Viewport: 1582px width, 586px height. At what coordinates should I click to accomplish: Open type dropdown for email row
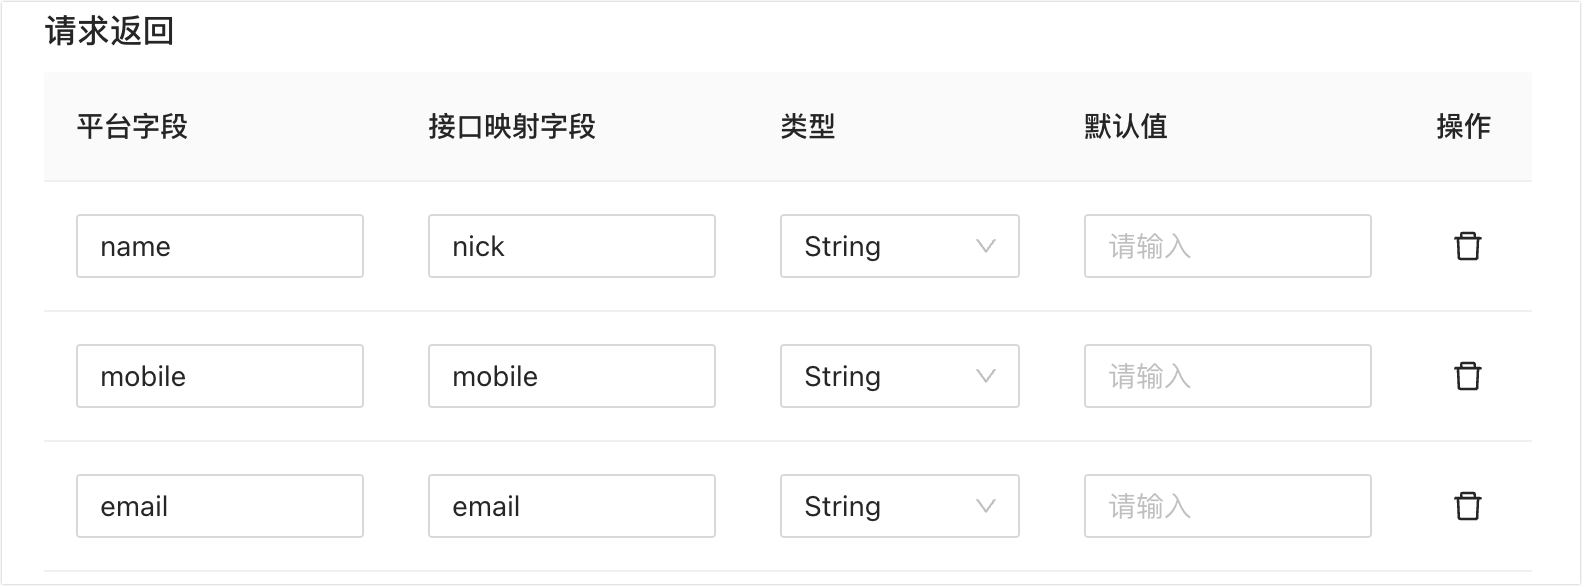[899, 506]
